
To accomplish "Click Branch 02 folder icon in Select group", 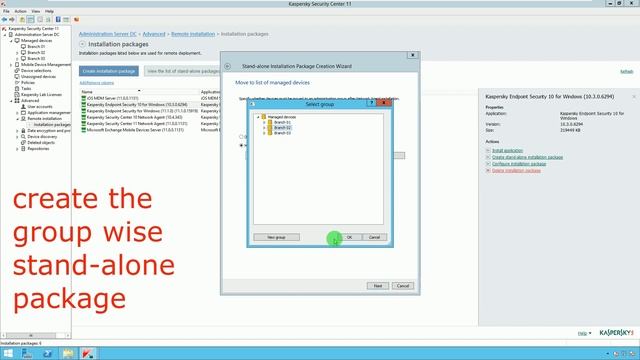I will point(270,128).
